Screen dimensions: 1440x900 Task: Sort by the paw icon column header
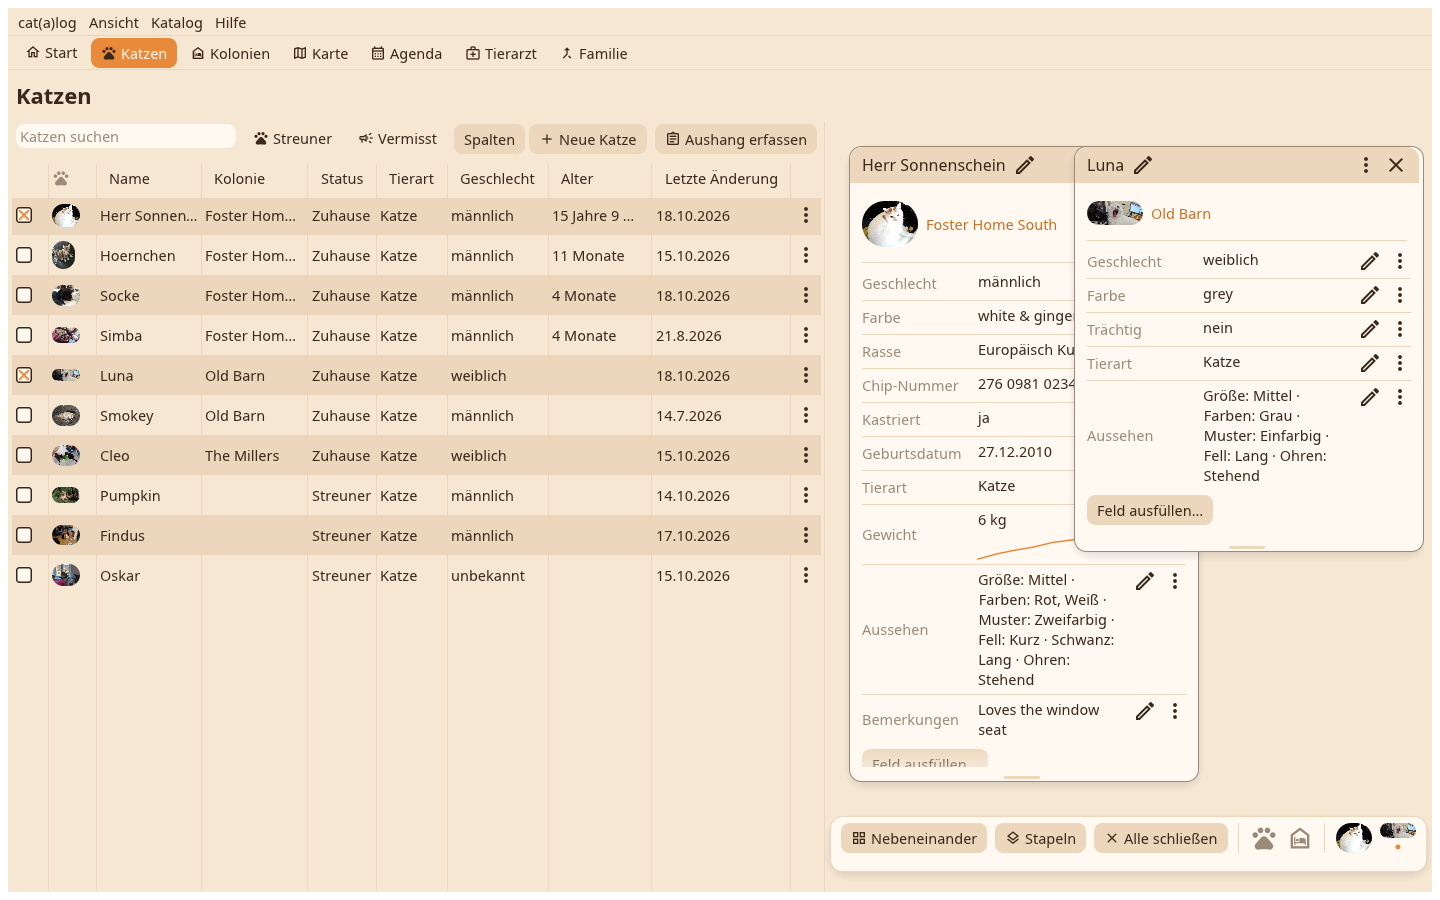click(61, 179)
